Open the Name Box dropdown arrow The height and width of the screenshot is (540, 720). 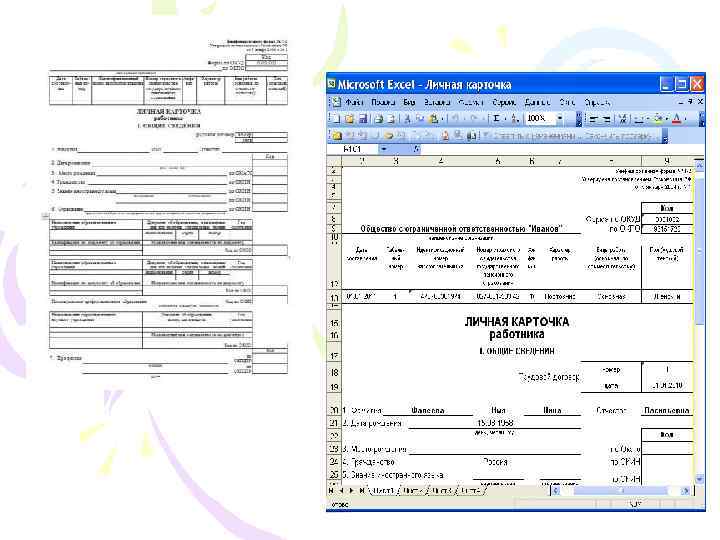[x=383, y=149]
